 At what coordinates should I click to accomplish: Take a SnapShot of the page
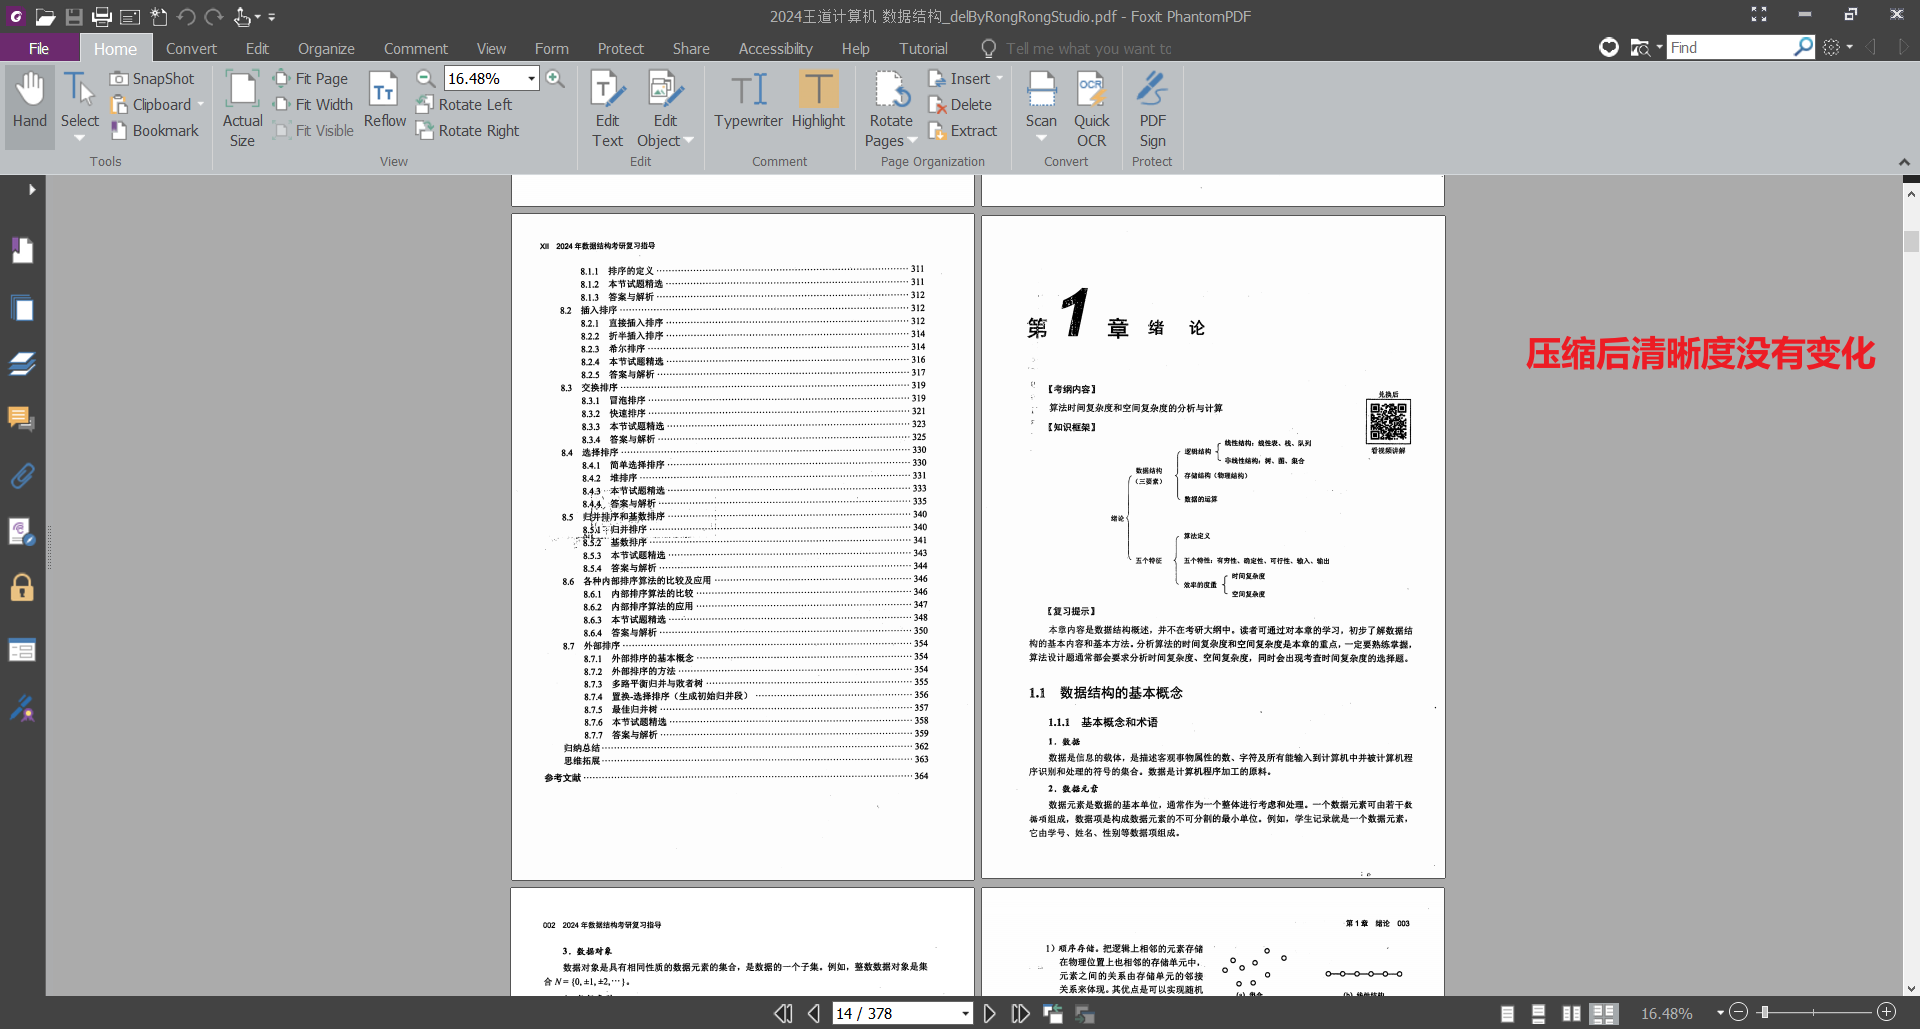click(x=152, y=79)
